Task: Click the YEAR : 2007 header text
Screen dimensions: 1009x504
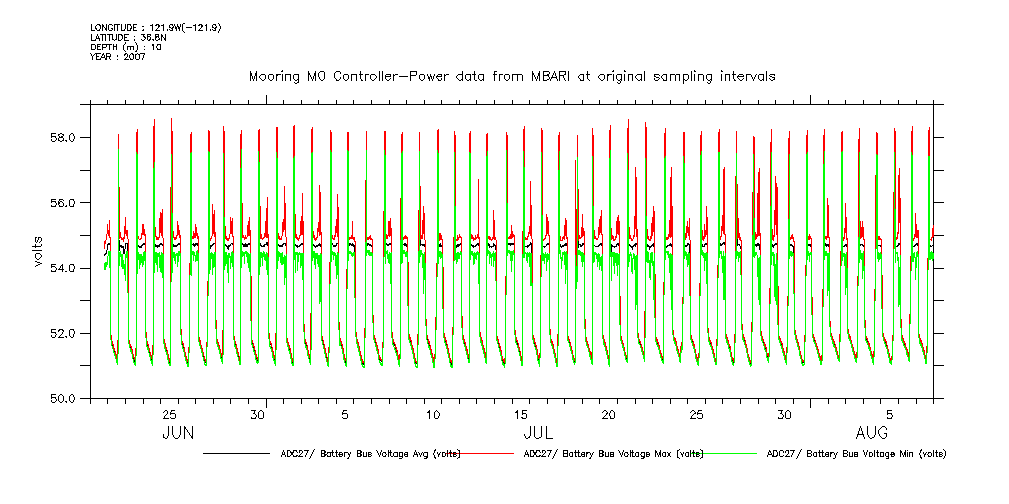Action: click(118, 57)
